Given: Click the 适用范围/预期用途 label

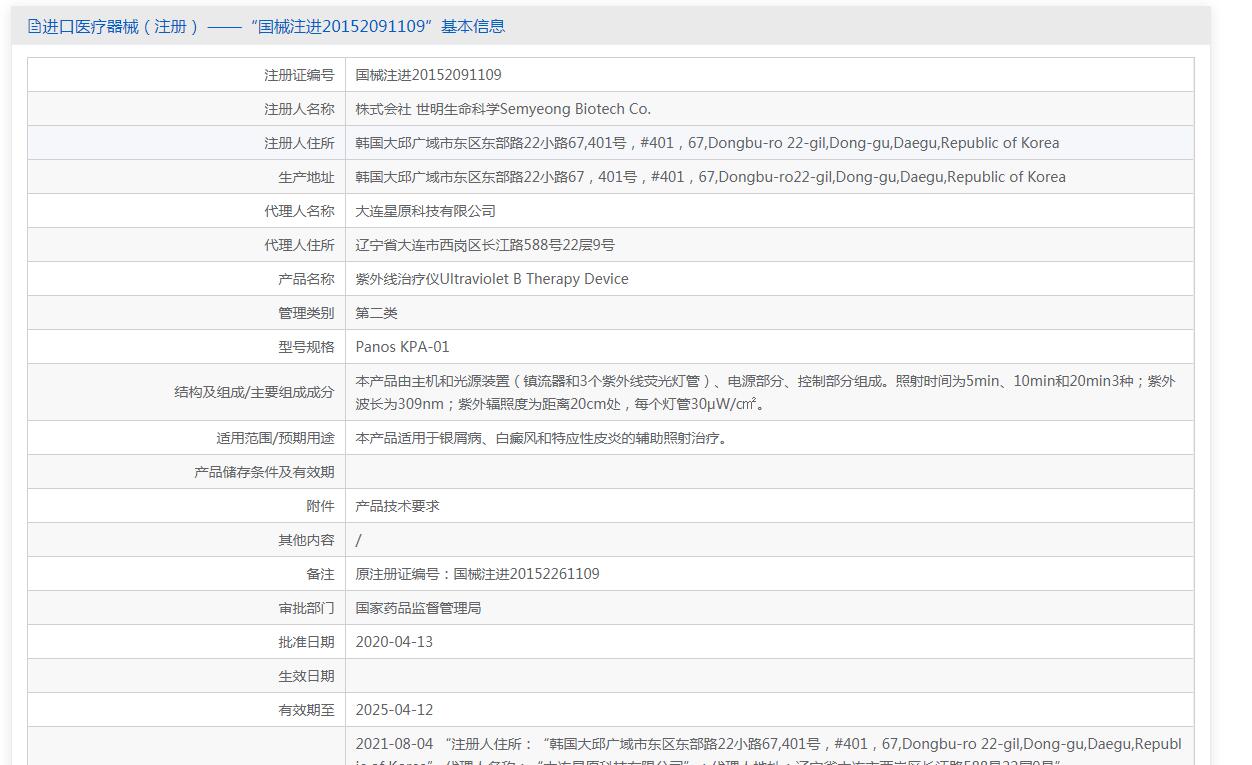Looking at the screenshot, I should (x=275, y=438).
